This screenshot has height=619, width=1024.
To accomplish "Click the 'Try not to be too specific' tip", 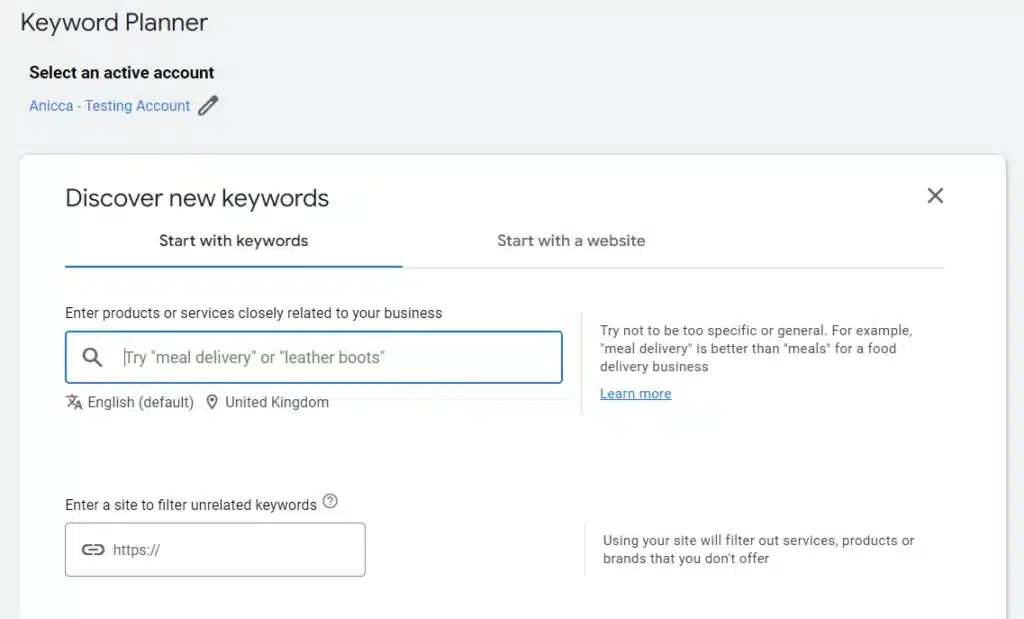I will click(756, 349).
